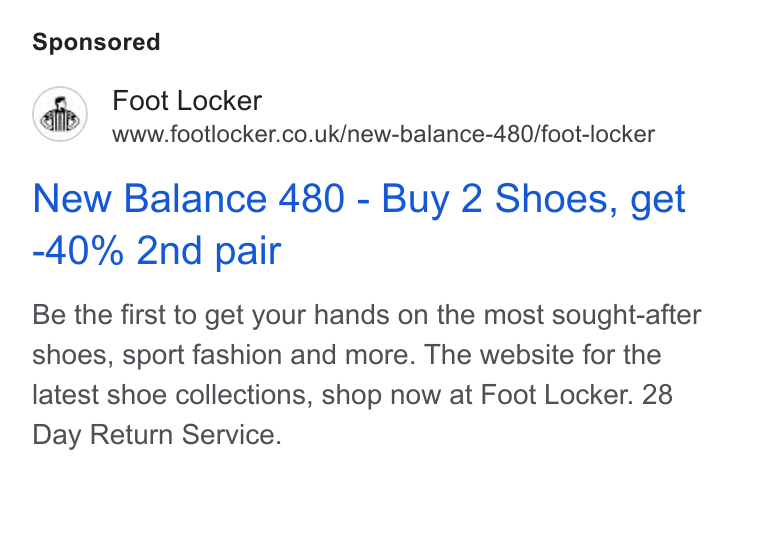Click "New Balance 480" in the blue title
Image resolution: width=760 pixels, height=542 pixels.
(x=189, y=199)
